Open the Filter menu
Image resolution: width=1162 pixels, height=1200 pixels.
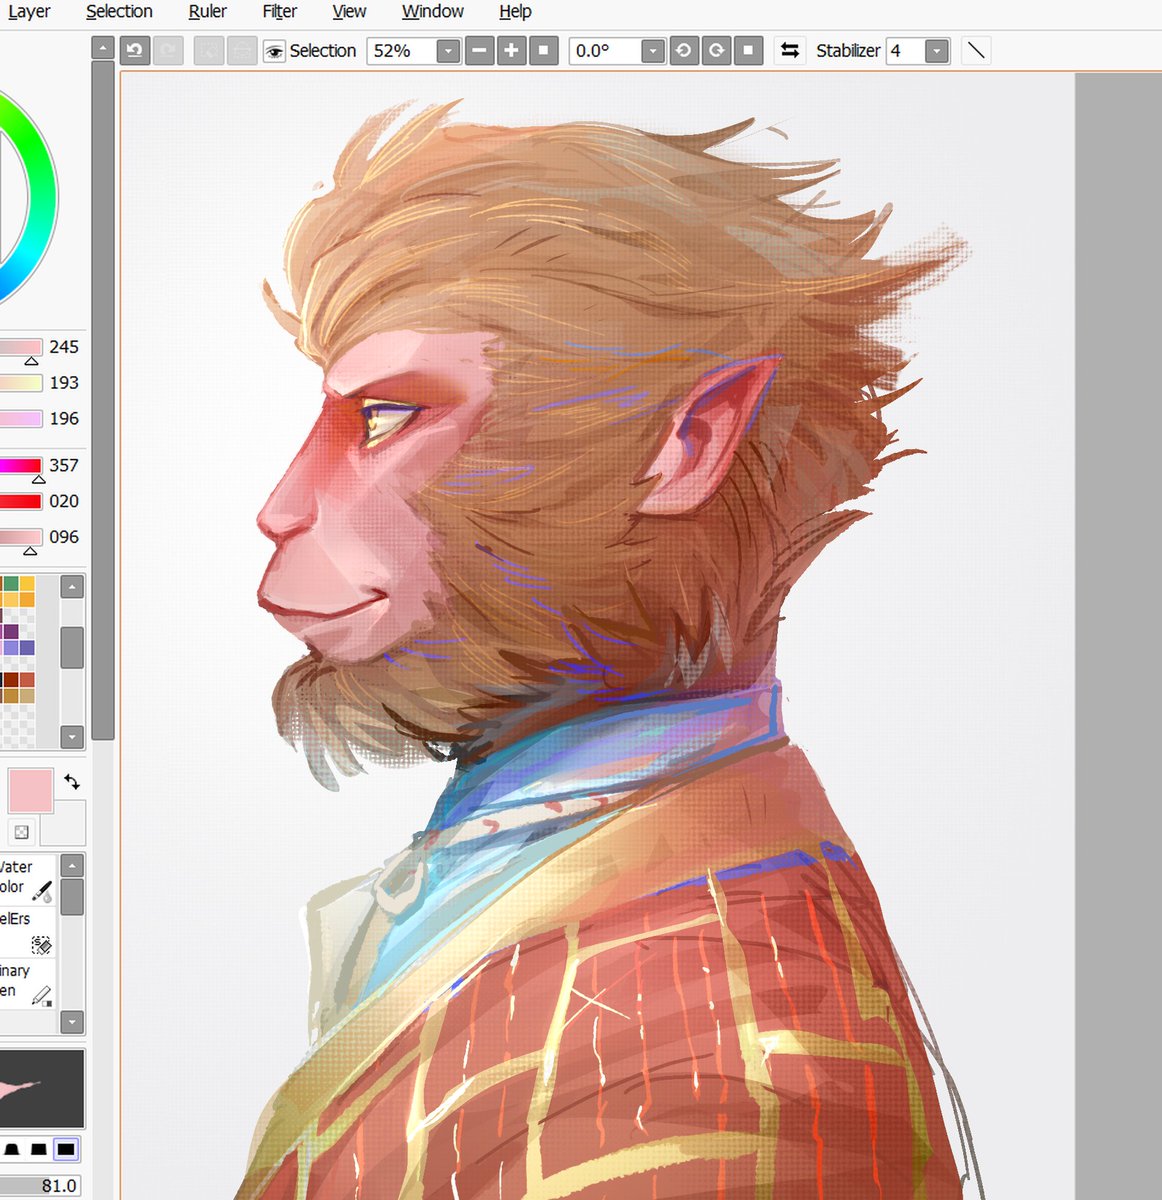point(279,12)
